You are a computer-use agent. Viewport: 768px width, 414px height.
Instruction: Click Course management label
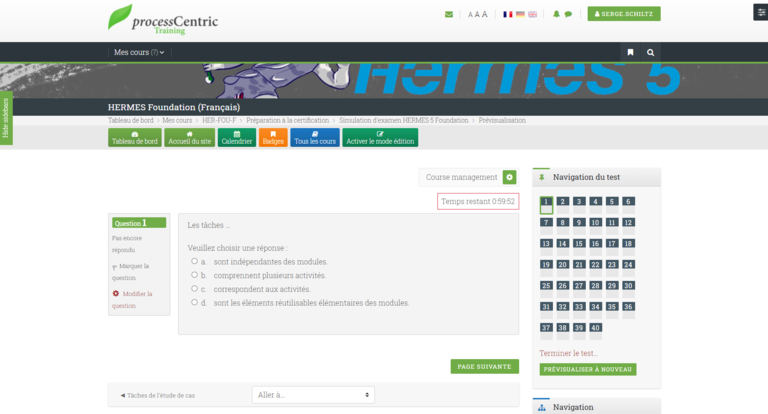click(x=461, y=177)
